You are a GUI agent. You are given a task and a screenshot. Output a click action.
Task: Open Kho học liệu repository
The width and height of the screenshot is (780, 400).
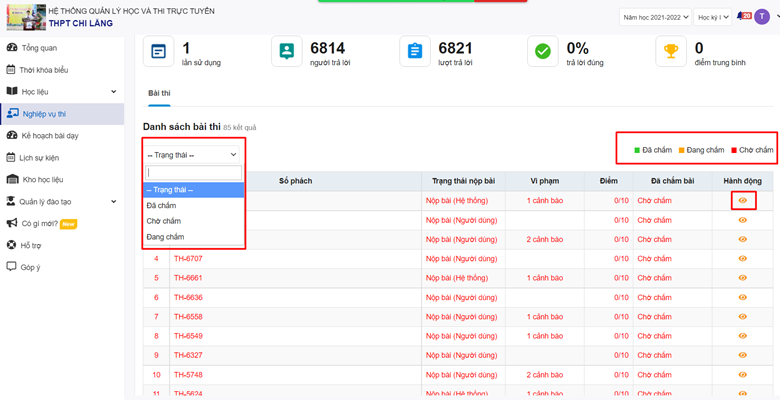(x=42, y=179)
